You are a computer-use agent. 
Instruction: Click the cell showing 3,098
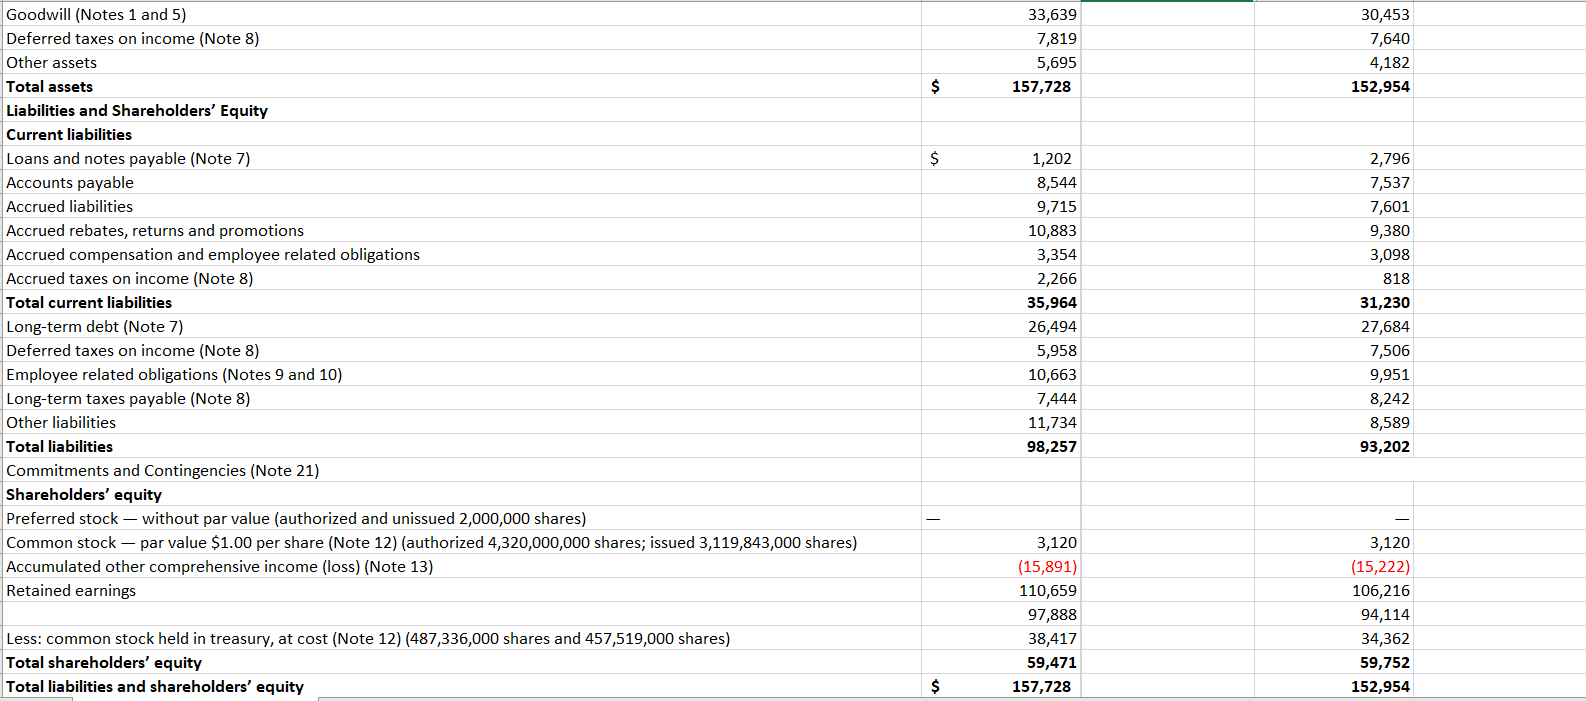pyautogui.click(x=1334, y=254)
